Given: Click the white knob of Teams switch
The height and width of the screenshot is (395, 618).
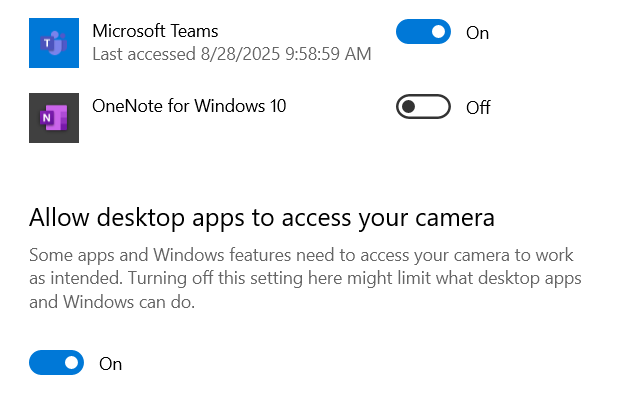Looking at the screenshot, I should pyautogui.click(x=438, y=32).
